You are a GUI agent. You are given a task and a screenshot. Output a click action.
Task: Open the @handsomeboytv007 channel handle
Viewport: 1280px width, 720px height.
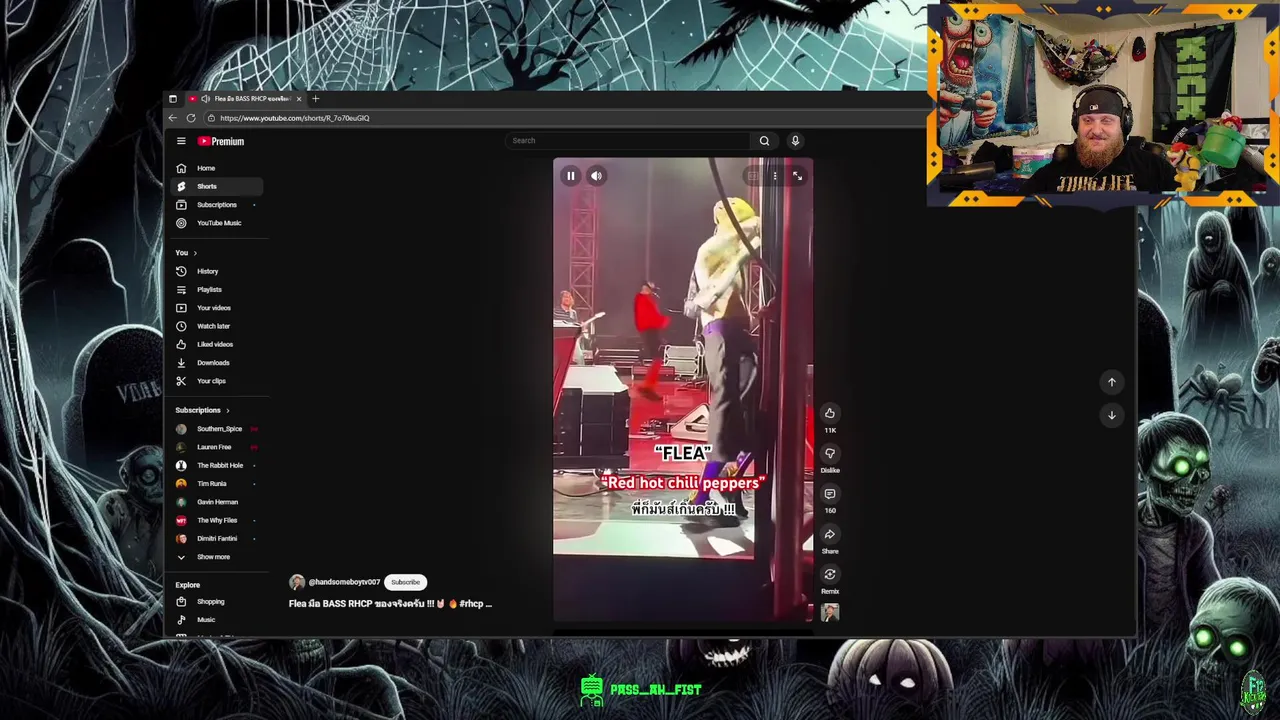pos(344,582)
